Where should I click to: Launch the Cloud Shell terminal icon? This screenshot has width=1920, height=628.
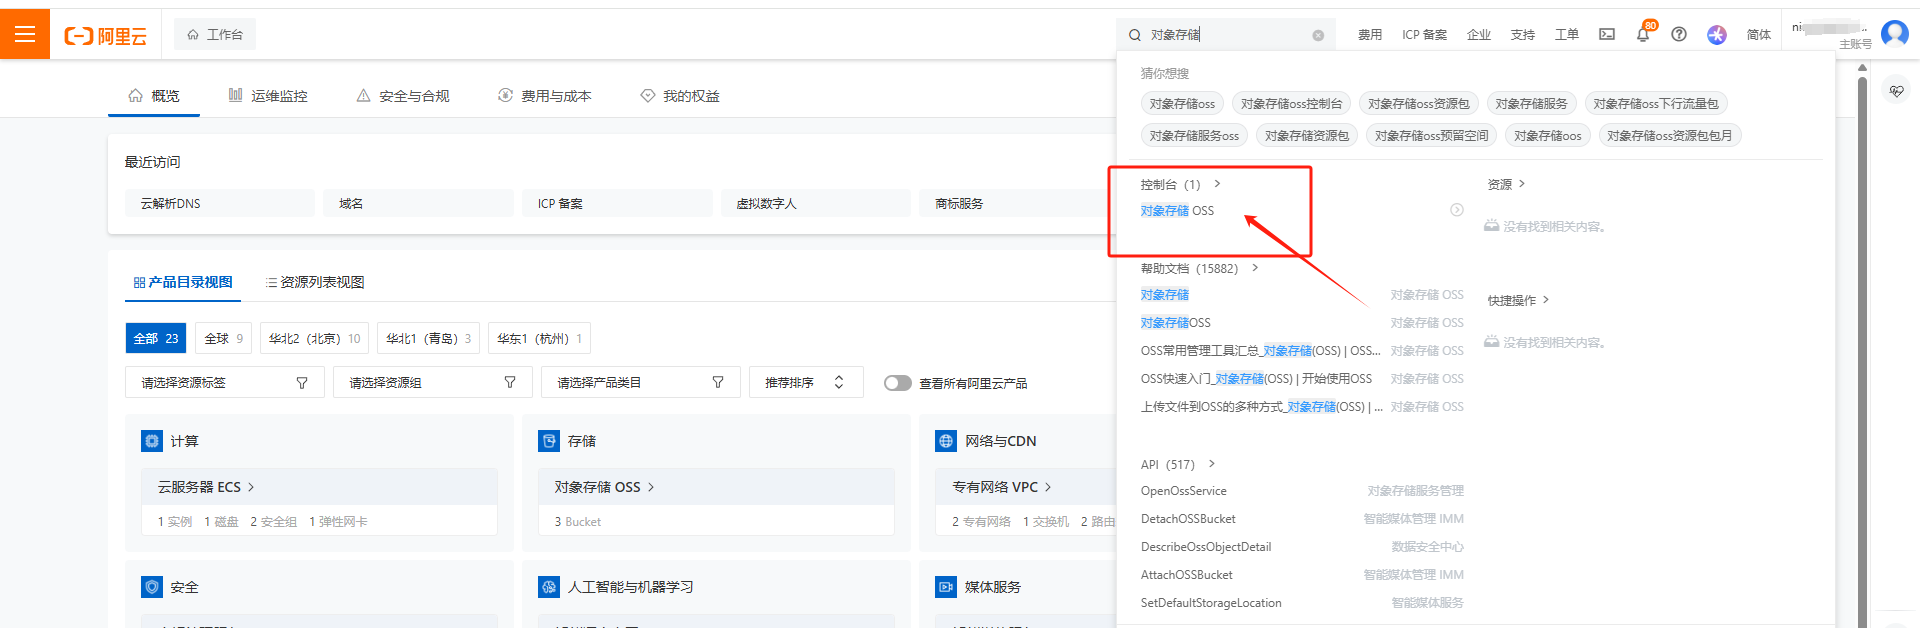click(1607, 34)
